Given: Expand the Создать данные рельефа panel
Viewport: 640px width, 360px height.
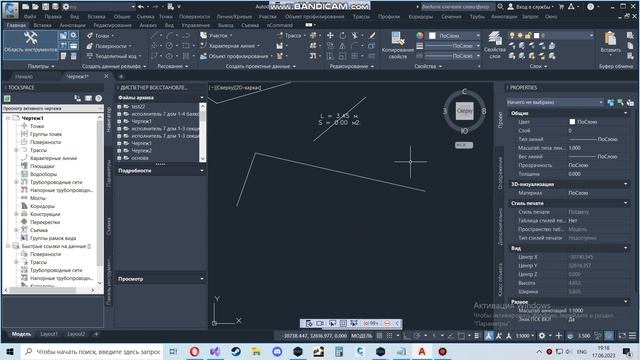Looking at the screenshot, I should click(114, 66).
